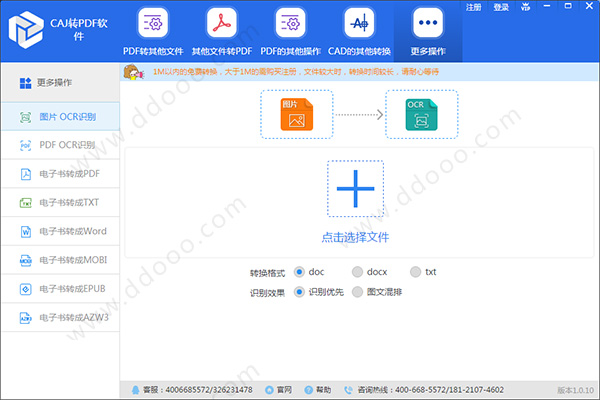Click the 更多操作 grid icon in sidebar header
Viewport: 600px width, 400px height.
pos(26,83)
